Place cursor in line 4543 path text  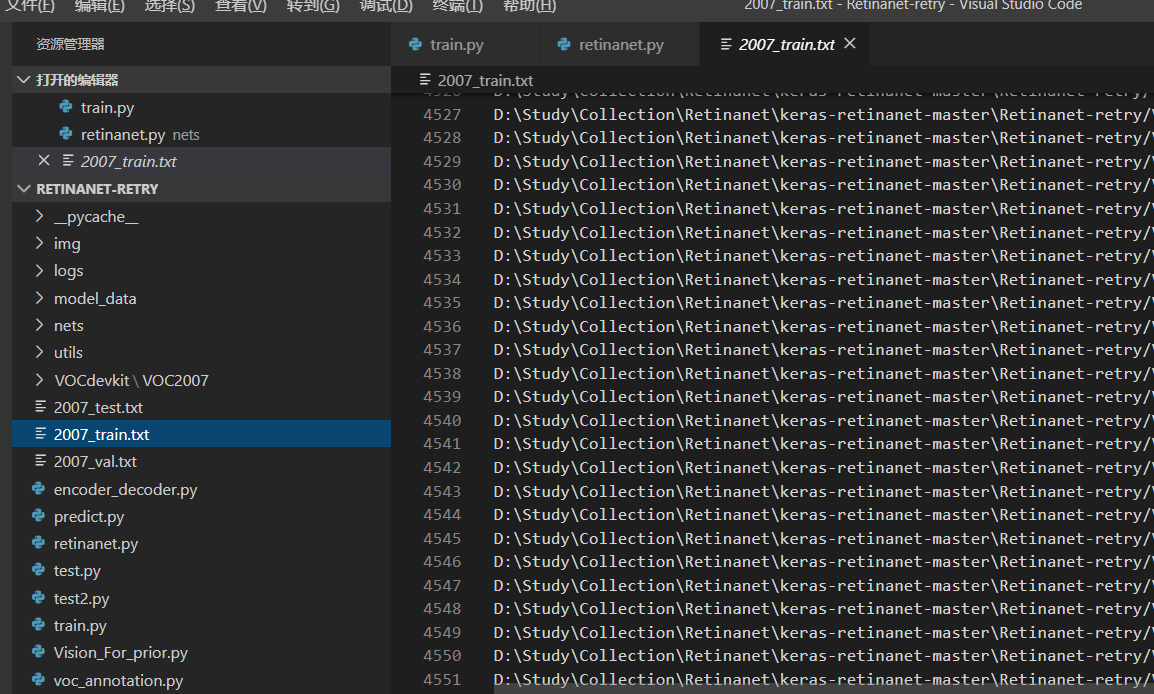point(823,492)
